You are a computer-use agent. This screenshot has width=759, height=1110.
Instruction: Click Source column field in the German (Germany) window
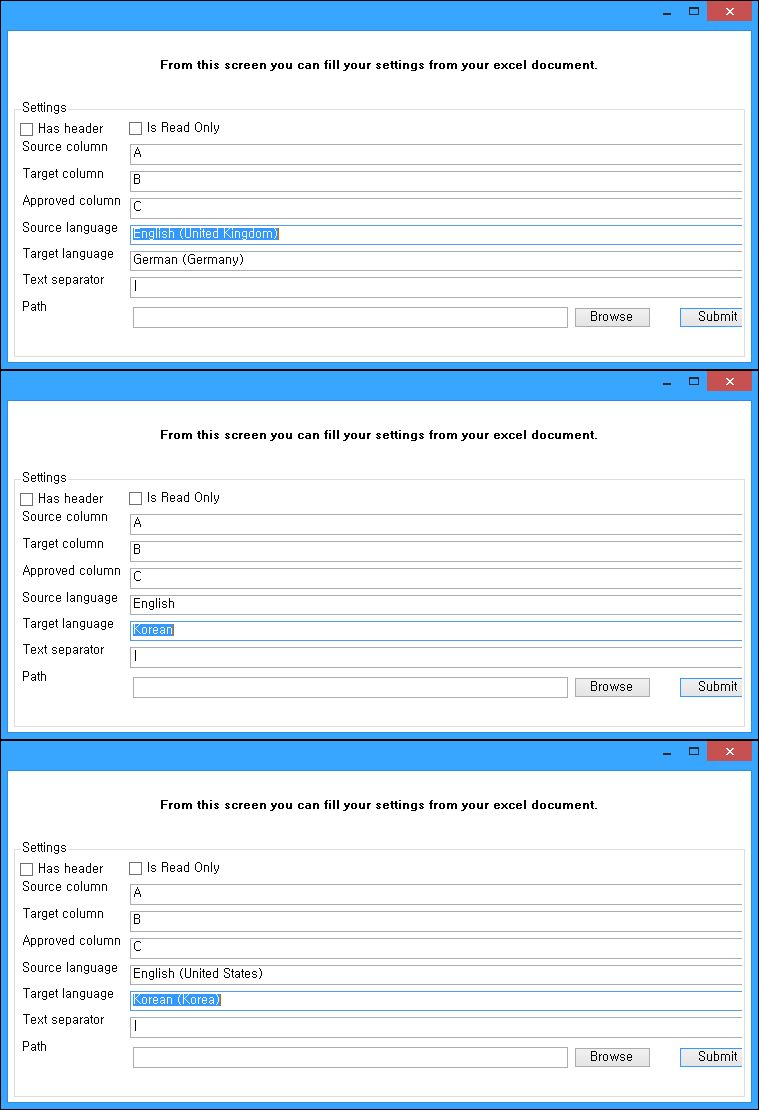(x=435, y=154)
